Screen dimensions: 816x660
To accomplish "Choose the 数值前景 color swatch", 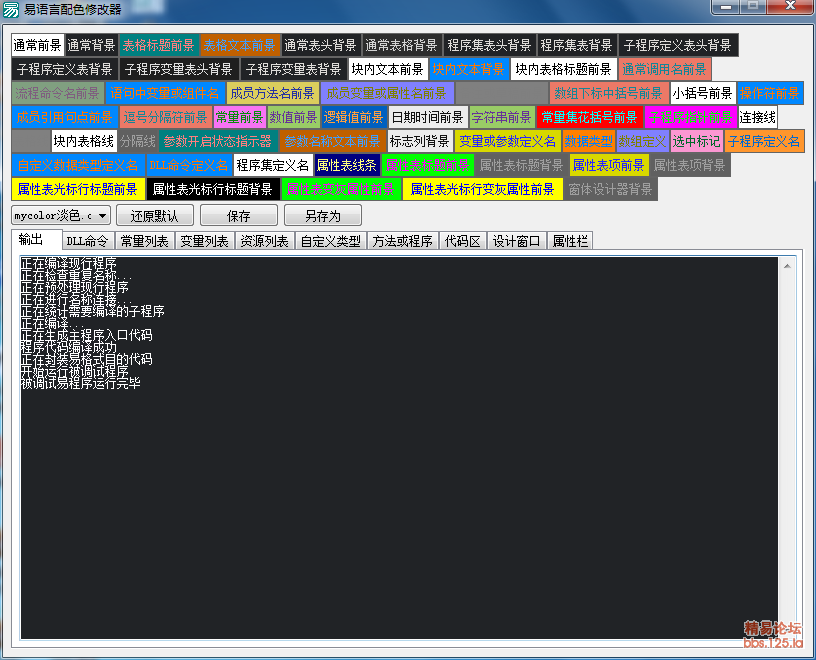I will 294,117.
